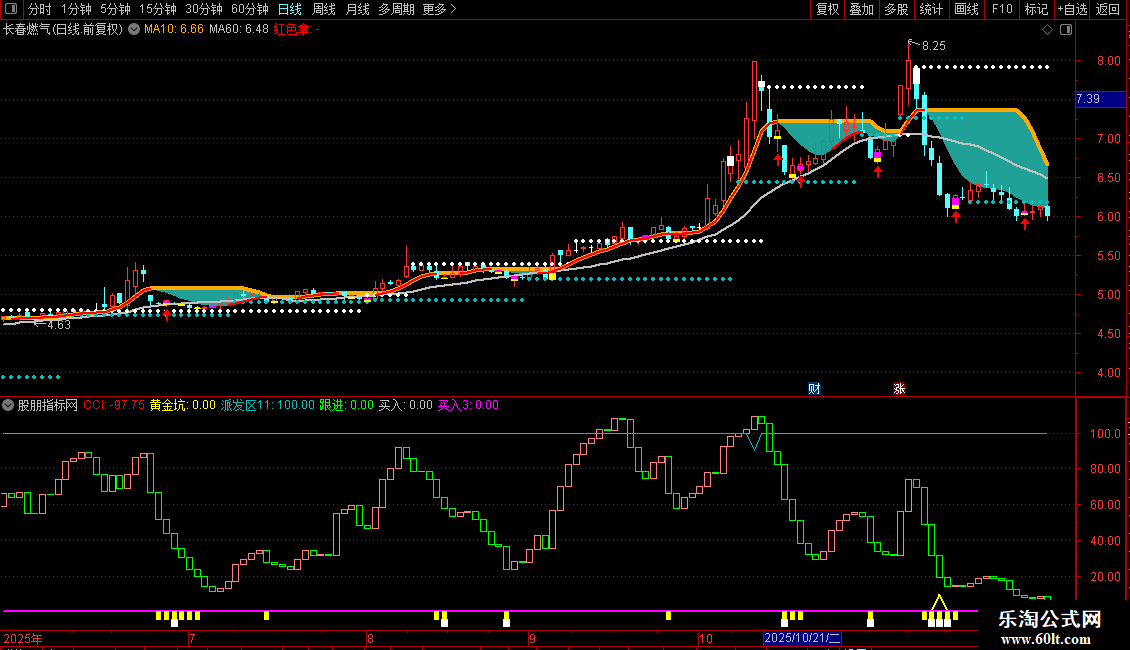The height and width of the screenshot is (650, 1130).
Task: Click the 叠加 overlay button
Action: coord(861,9)
